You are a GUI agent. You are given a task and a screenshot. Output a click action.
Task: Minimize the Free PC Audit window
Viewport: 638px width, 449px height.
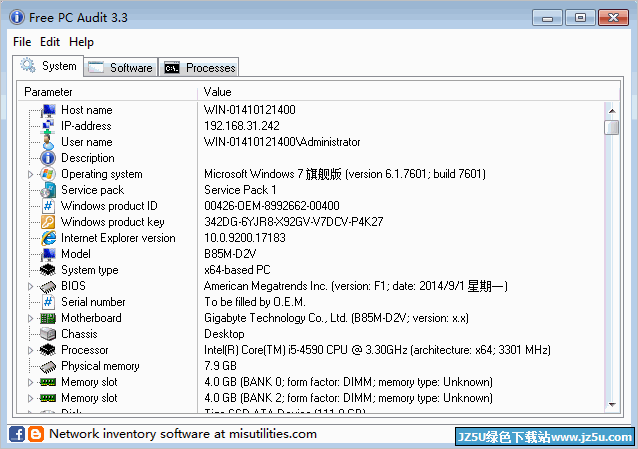547,18
